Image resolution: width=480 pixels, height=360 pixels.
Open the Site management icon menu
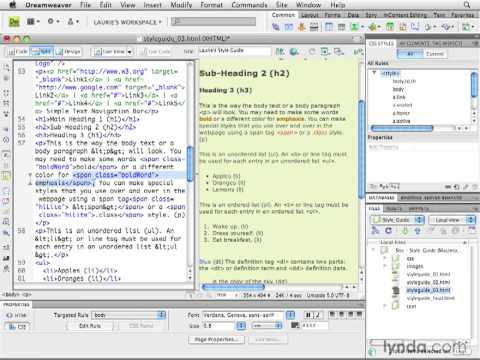tap(73, 22)
